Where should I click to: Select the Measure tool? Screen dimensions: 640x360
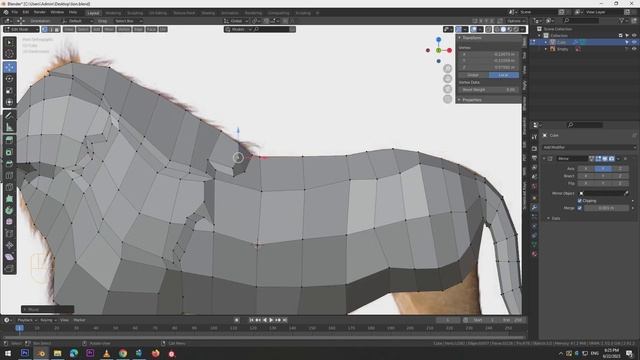(x=9, y=127)
